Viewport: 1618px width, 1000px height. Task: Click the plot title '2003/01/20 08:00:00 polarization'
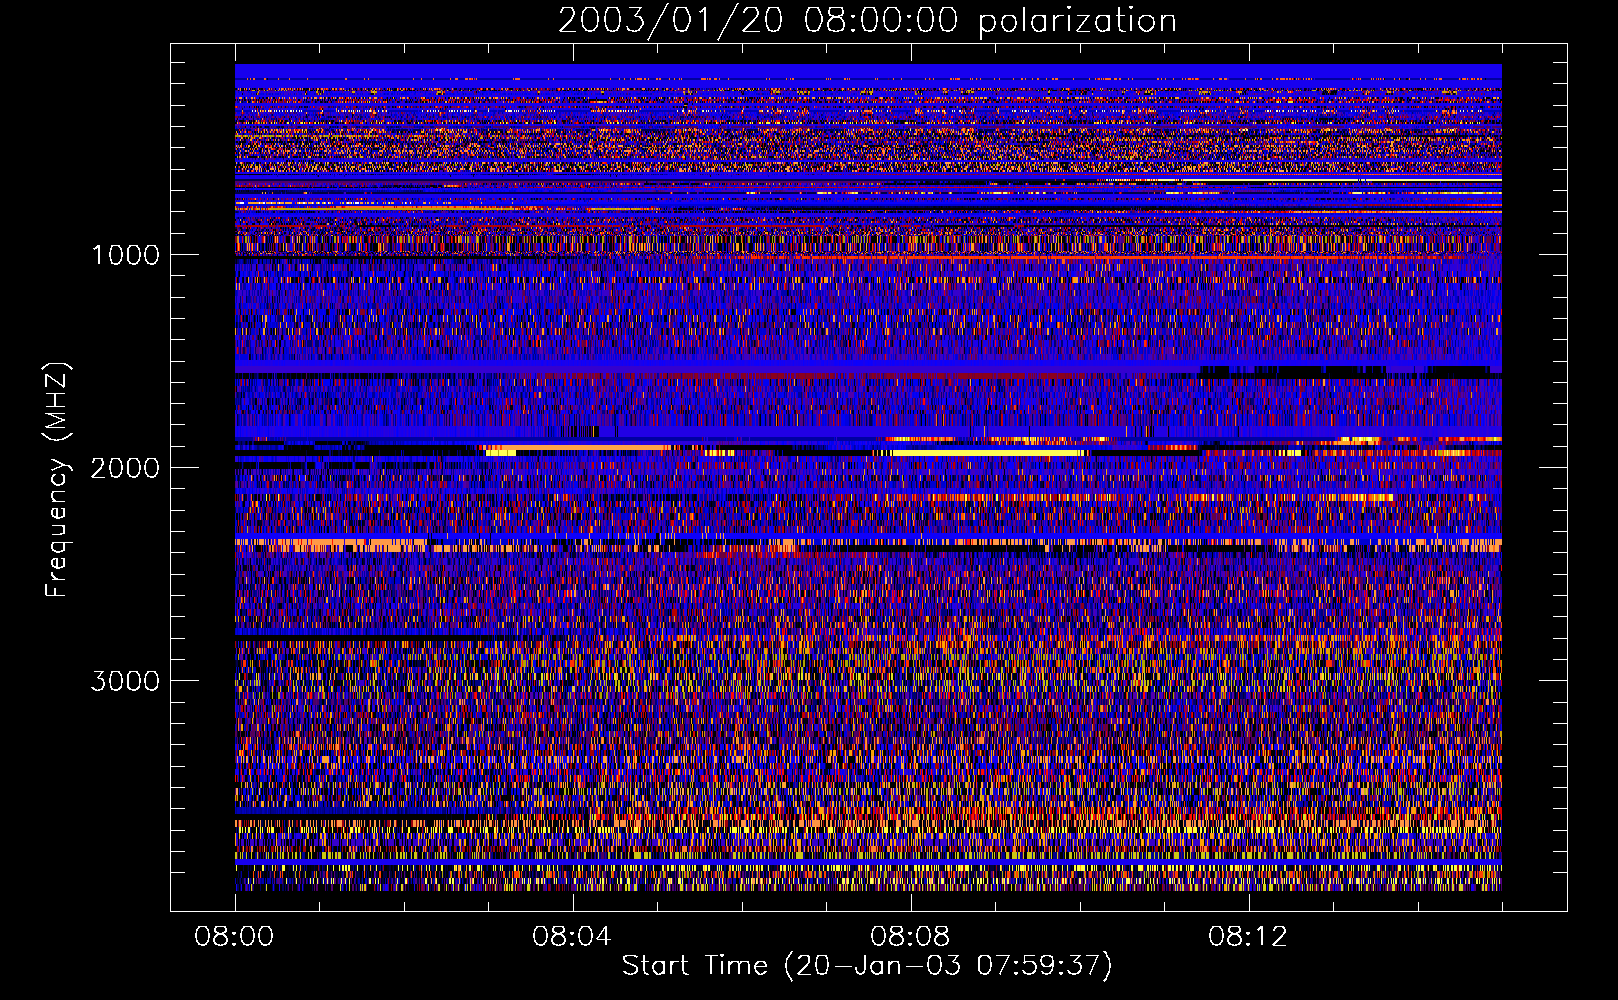(x=867, y=20)
